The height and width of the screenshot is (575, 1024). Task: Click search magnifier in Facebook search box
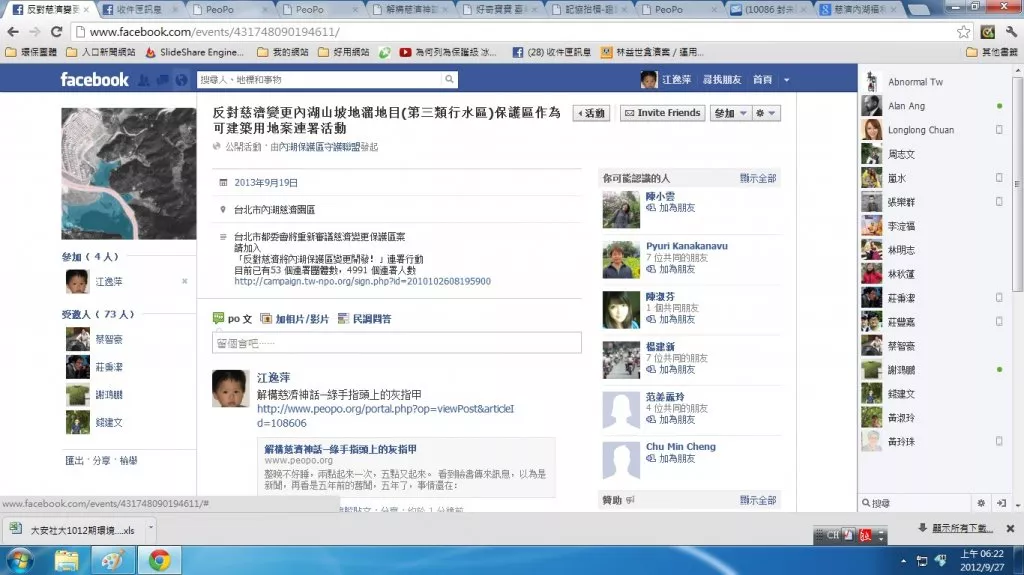[449, 79]
